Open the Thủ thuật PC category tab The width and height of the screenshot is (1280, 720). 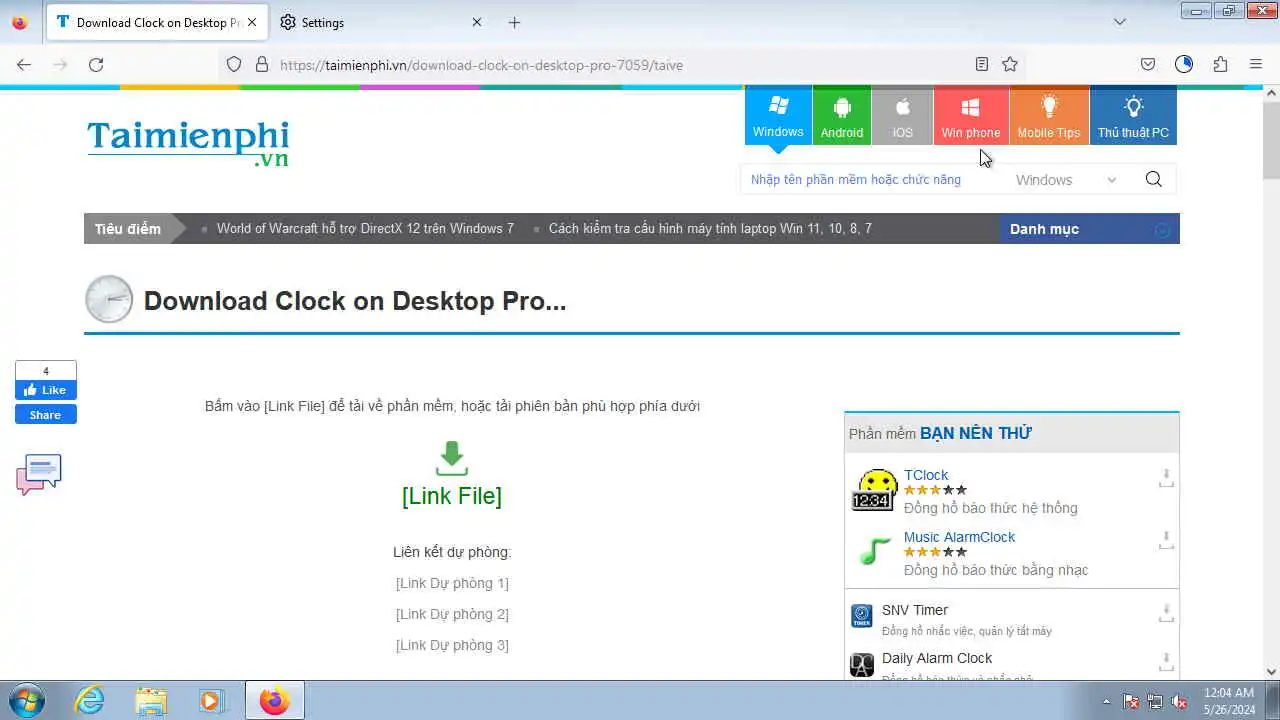click(1133, 116)
